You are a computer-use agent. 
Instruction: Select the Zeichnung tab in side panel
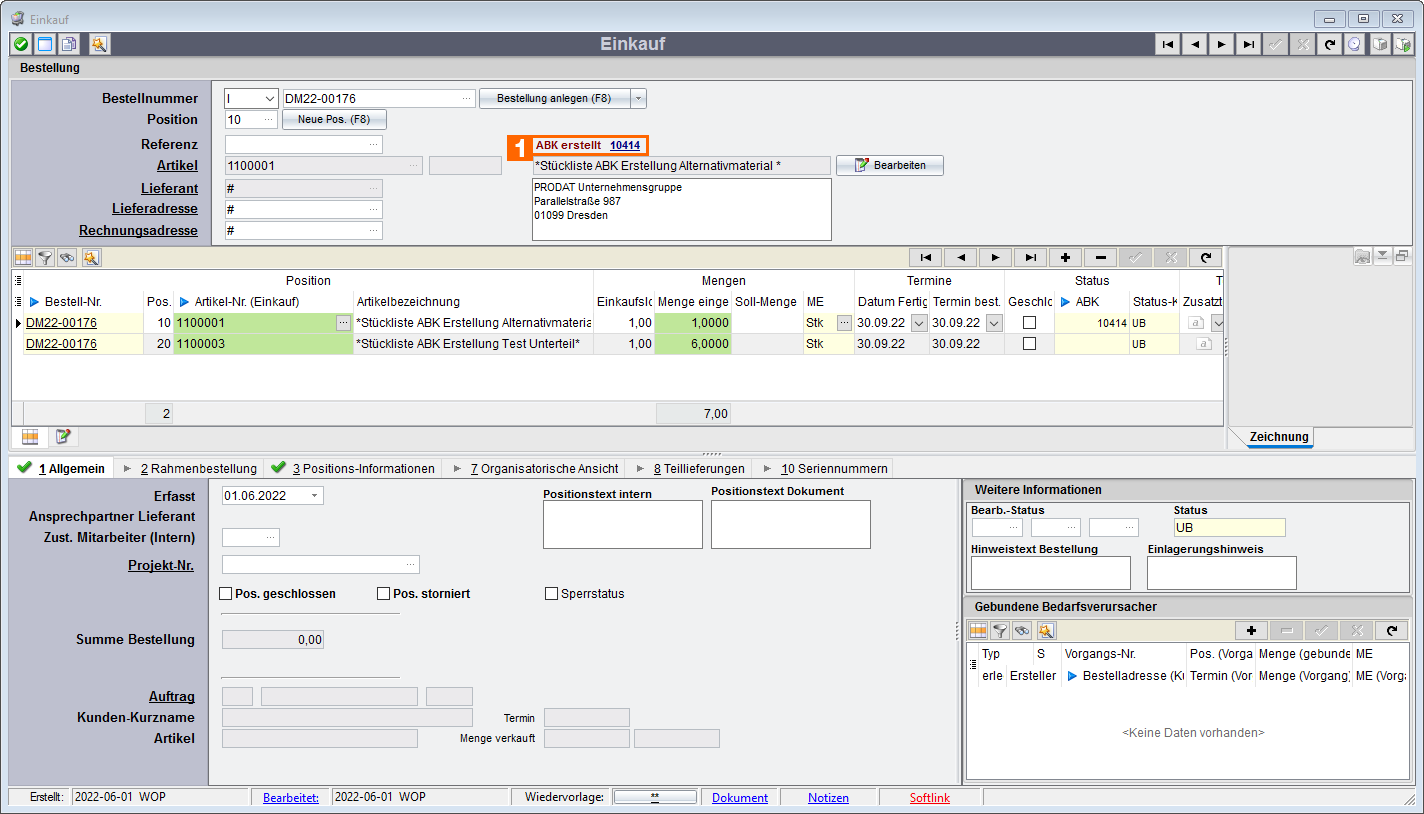pyautogui.click(x=1279, y=437)
